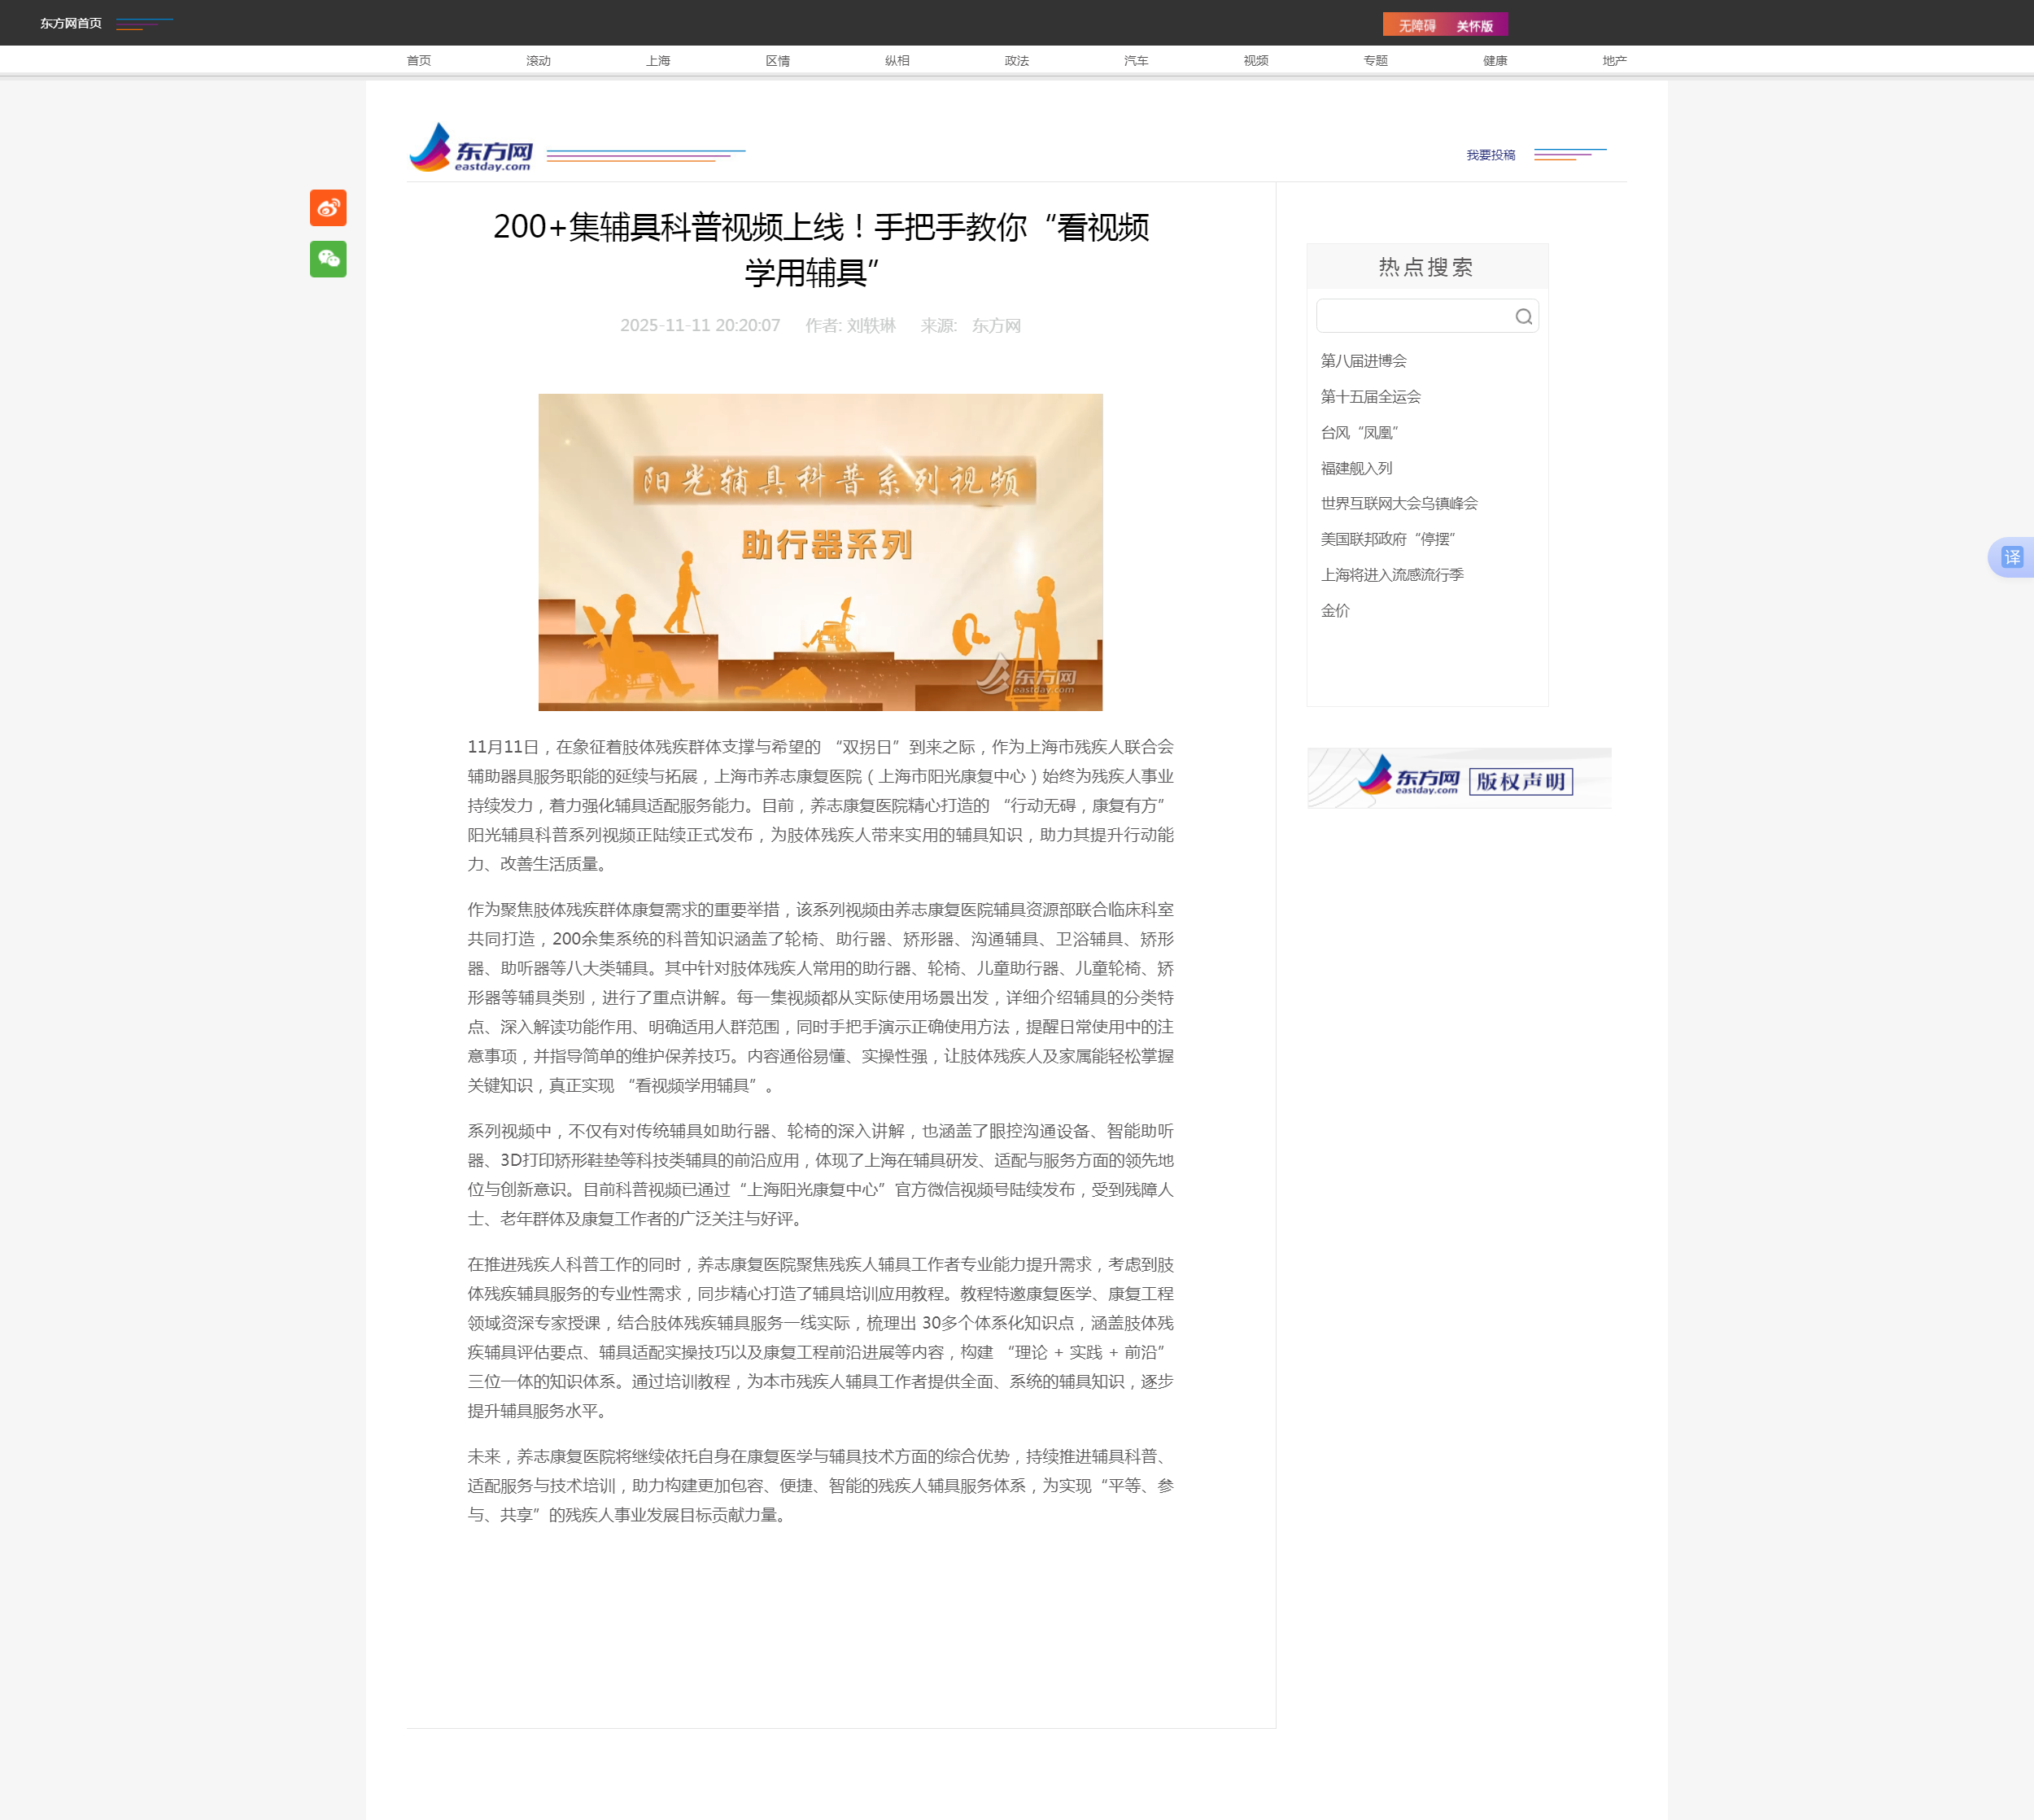
Task: Share article via the WeChat icon
Action: pos(328,259)
